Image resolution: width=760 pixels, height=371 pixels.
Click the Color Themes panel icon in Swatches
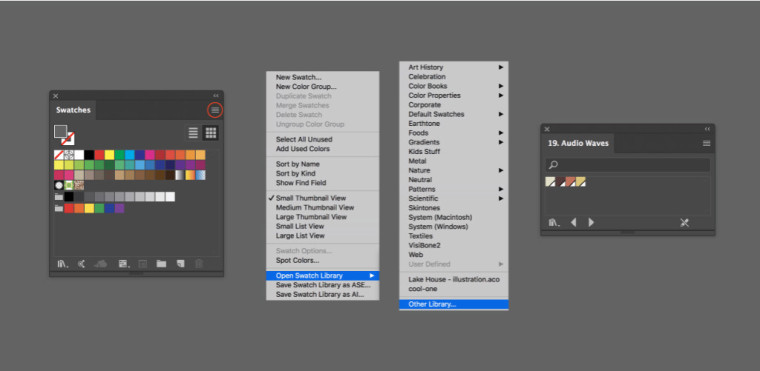click(x=81, y=264)
